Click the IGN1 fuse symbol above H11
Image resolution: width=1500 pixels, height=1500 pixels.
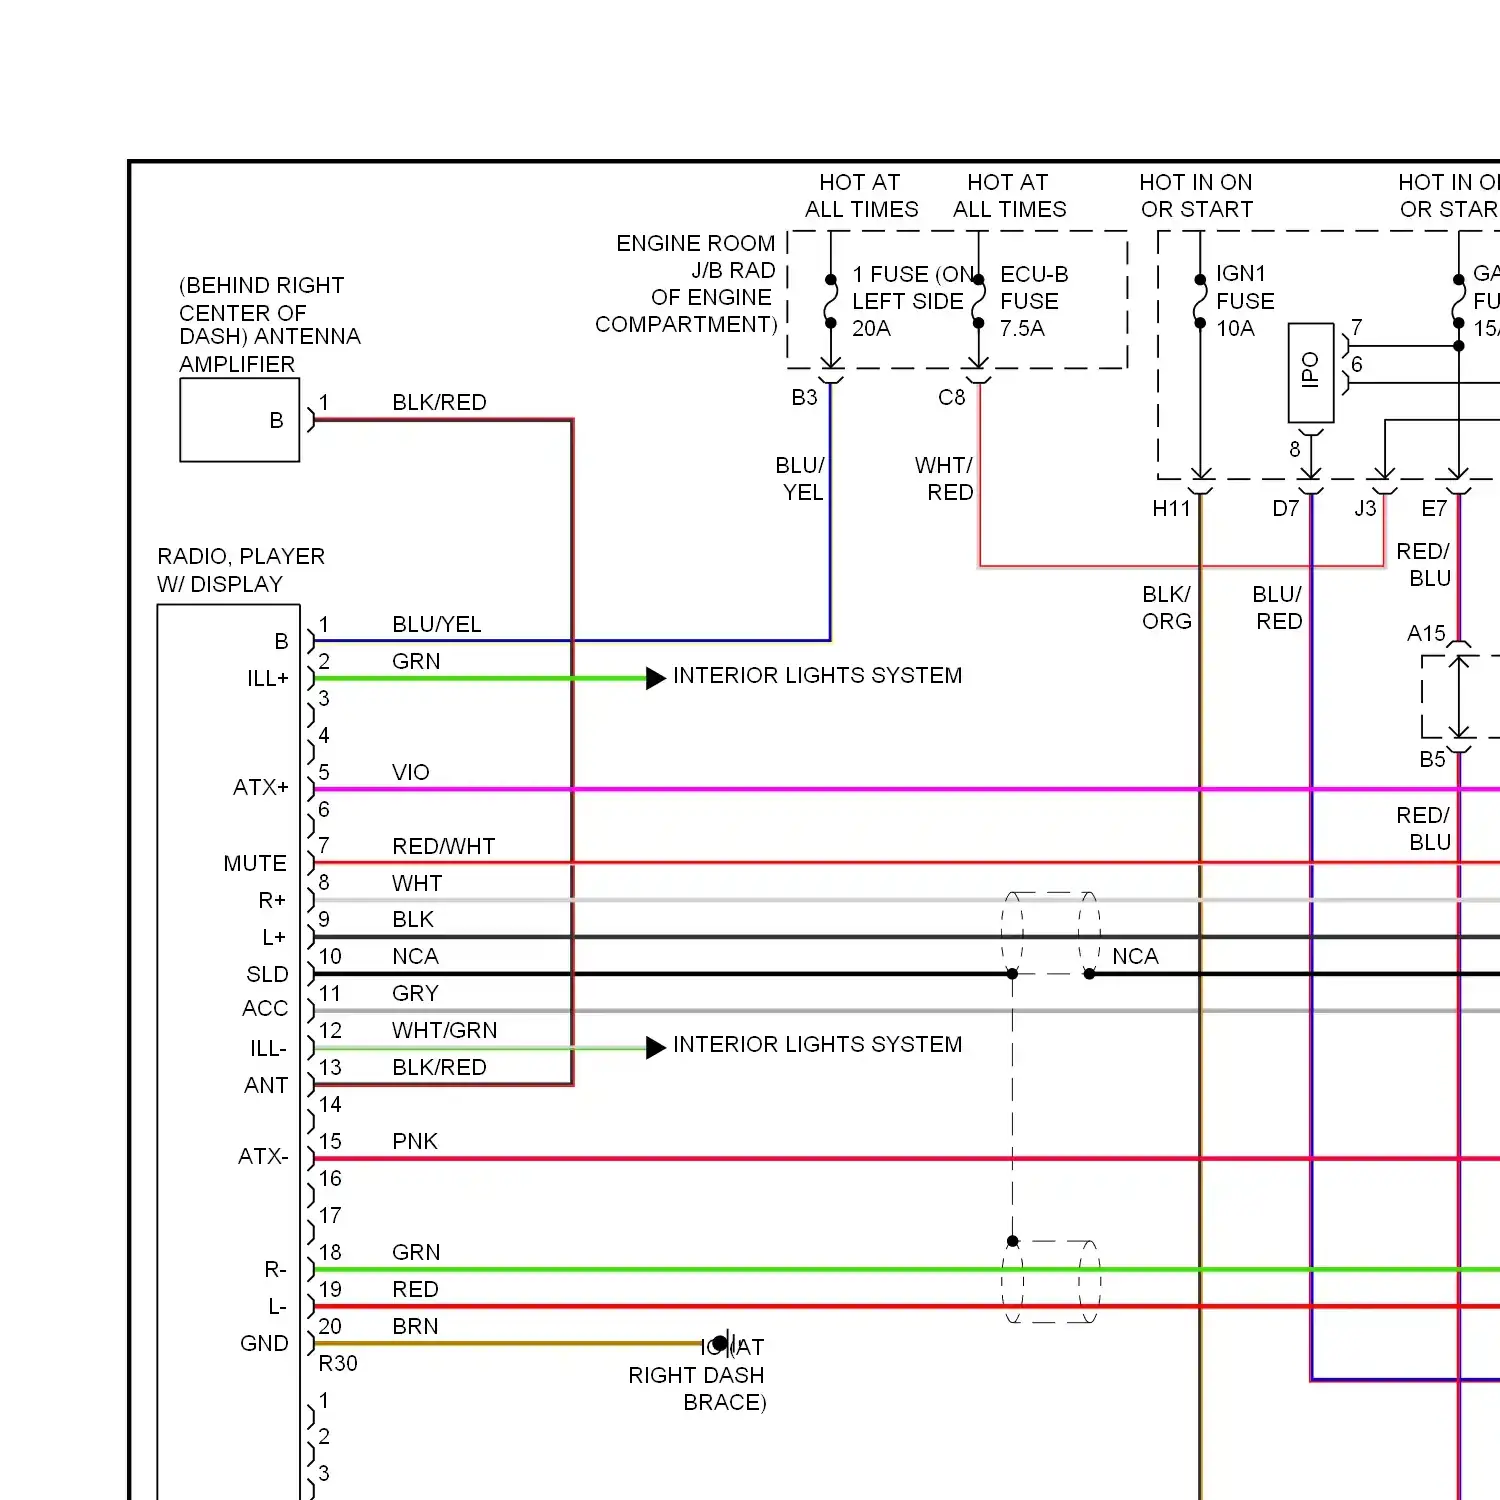(1200, 301)
